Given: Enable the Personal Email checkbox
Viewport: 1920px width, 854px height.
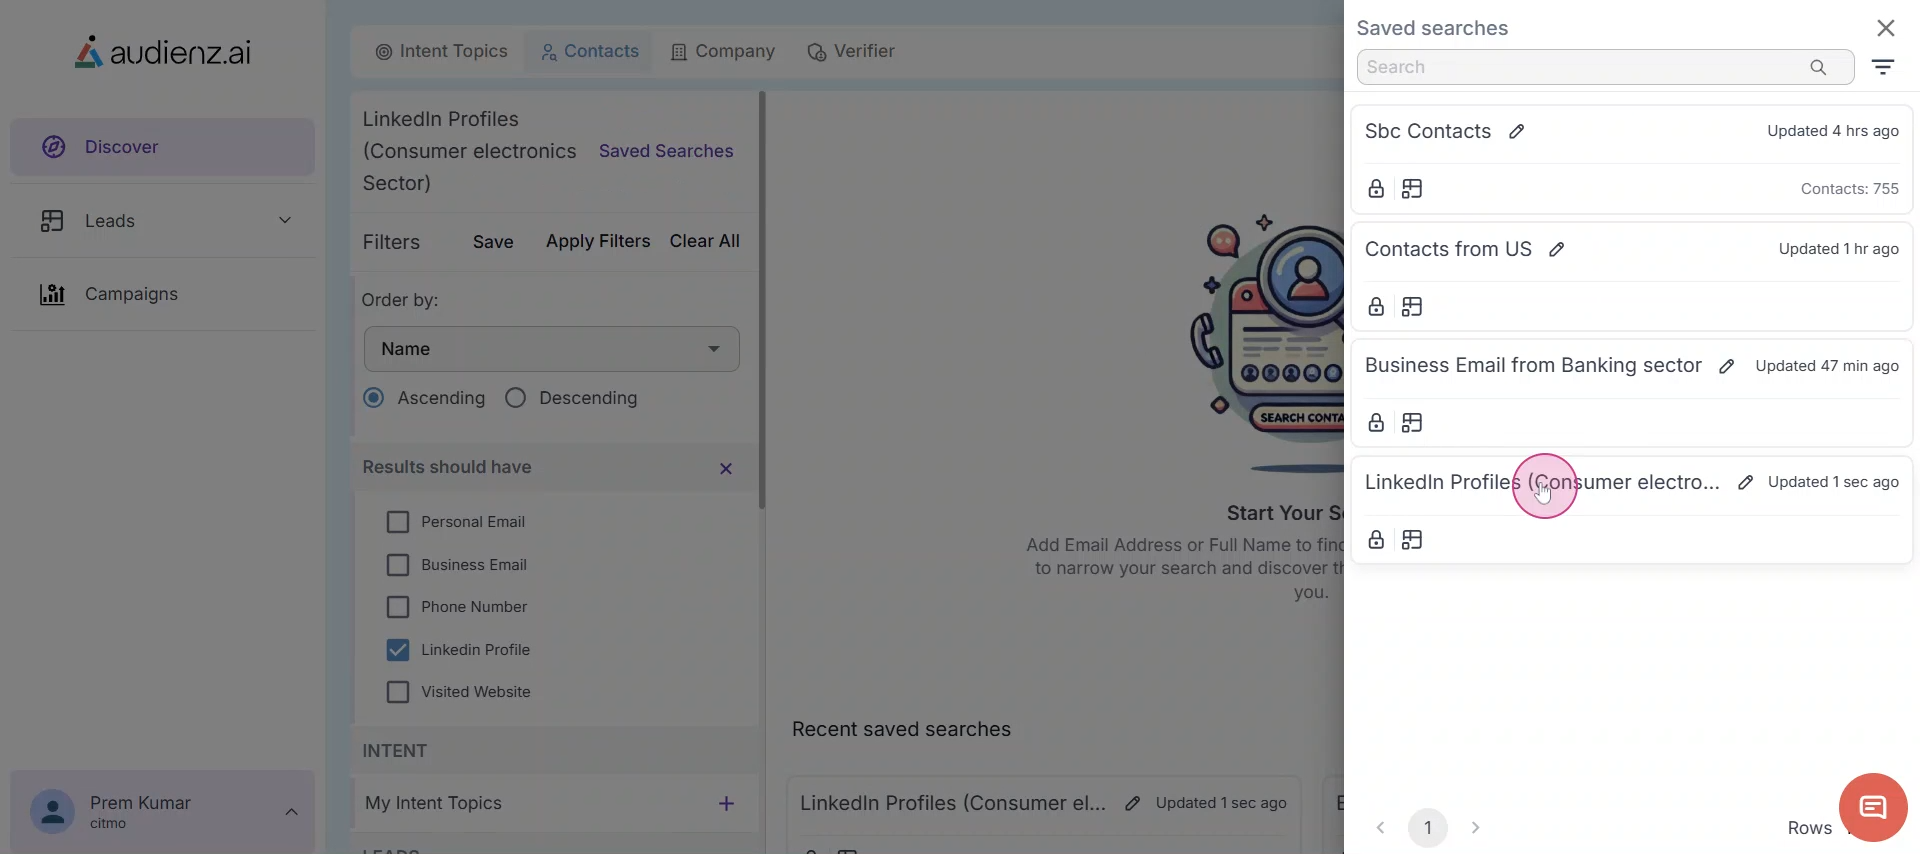Looking at the screenshot, I should click(398, 522).
